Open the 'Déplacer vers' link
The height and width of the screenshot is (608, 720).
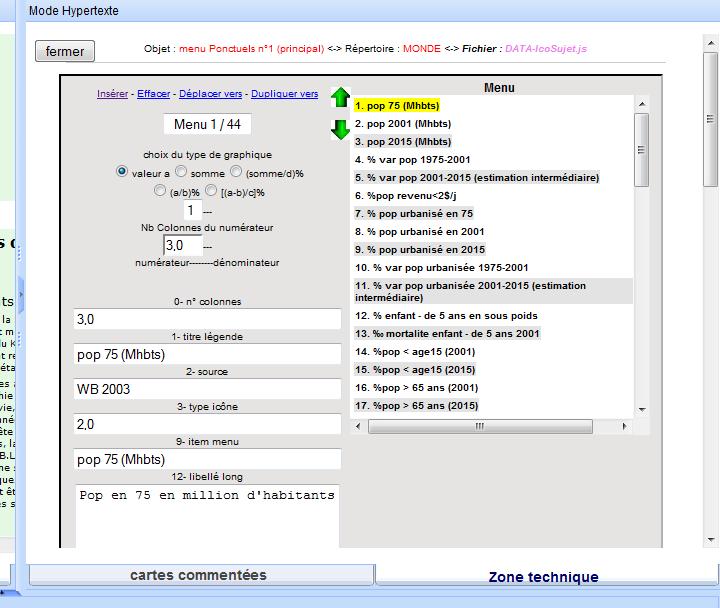(x=210, y=94)
